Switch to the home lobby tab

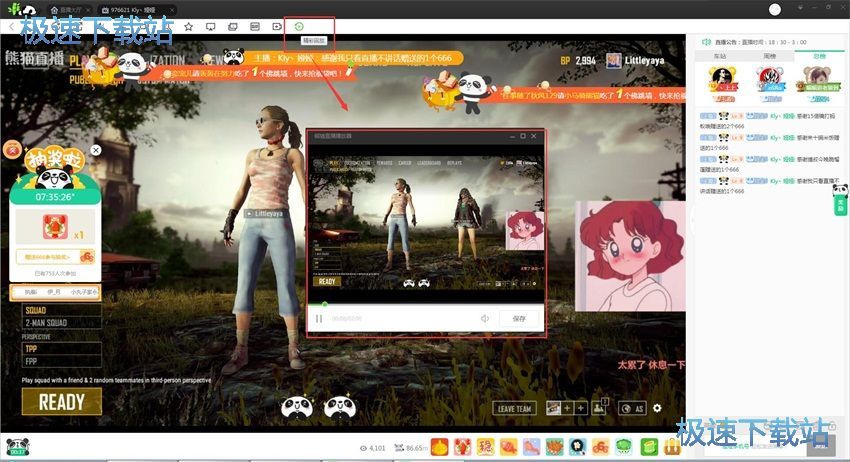point(68,10)
